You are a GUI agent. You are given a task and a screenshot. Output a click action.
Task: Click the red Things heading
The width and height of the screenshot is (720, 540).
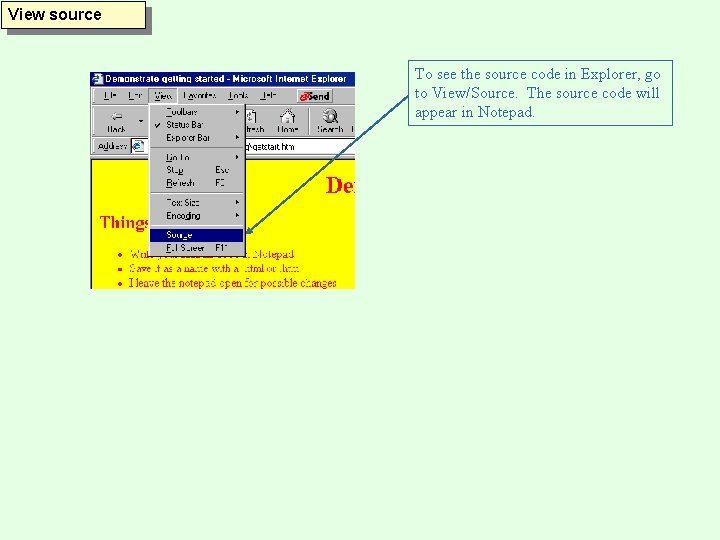[124, 223]
